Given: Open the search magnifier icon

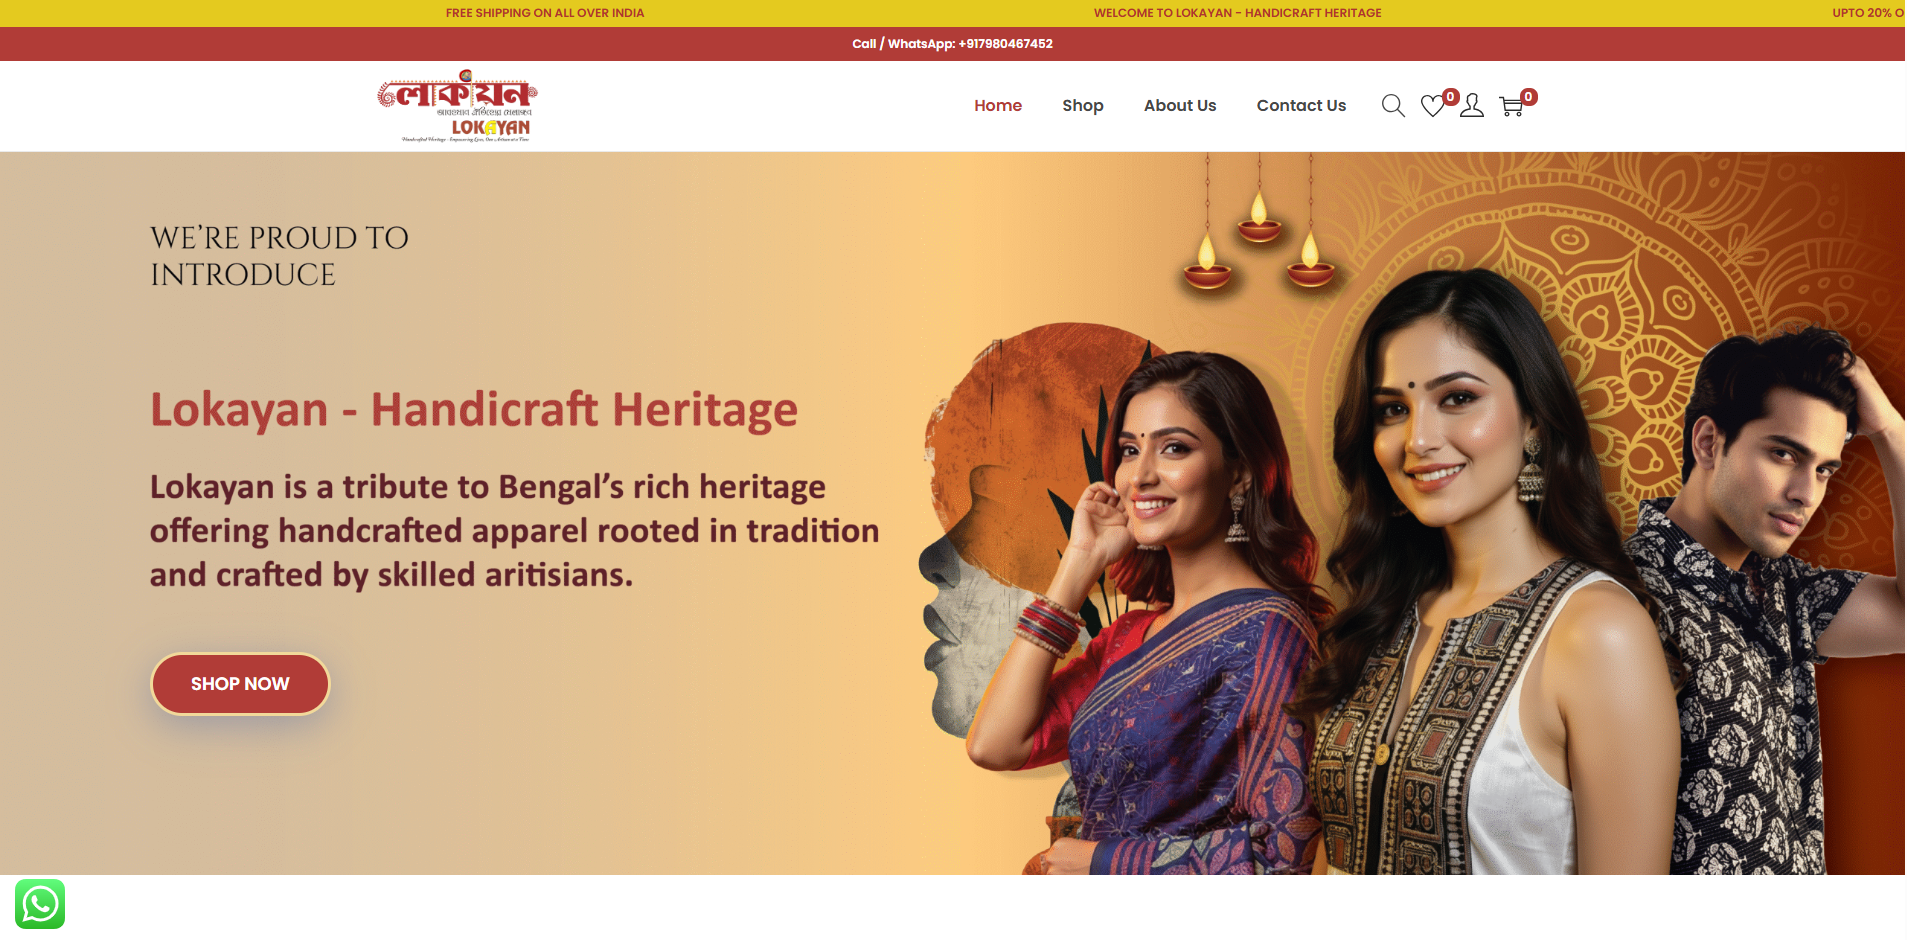Looking at the screenshot, I should (x=1393, y=106).
